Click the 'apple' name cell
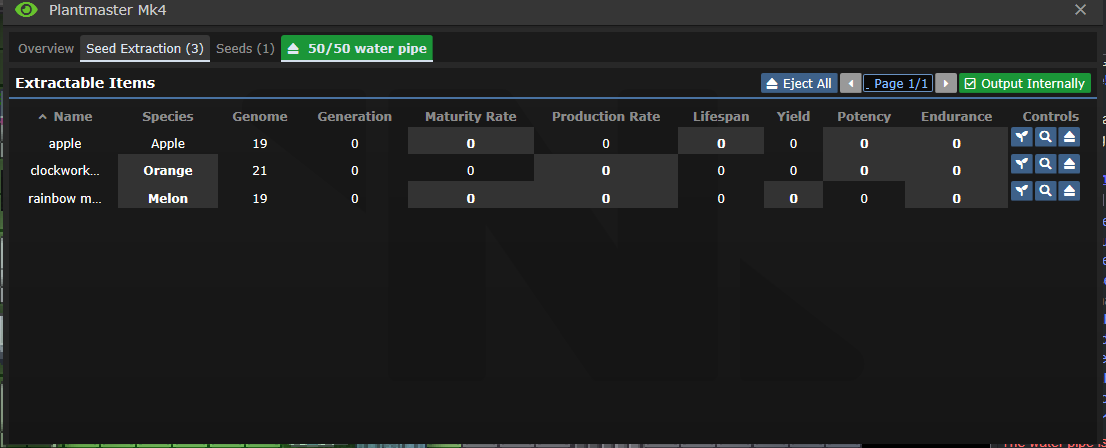This screenshot has width=1106, height=448. [x=65, y=143]
